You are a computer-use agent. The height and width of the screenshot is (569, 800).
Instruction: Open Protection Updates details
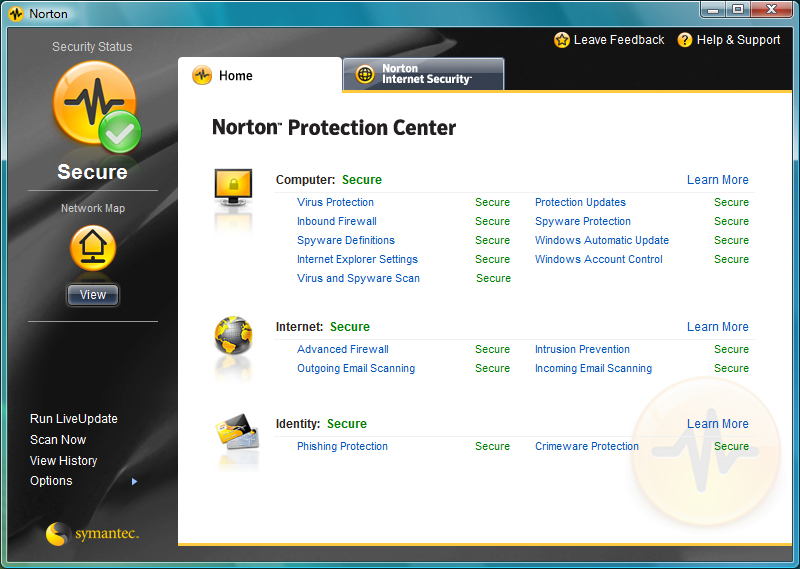tap(580, 202)
